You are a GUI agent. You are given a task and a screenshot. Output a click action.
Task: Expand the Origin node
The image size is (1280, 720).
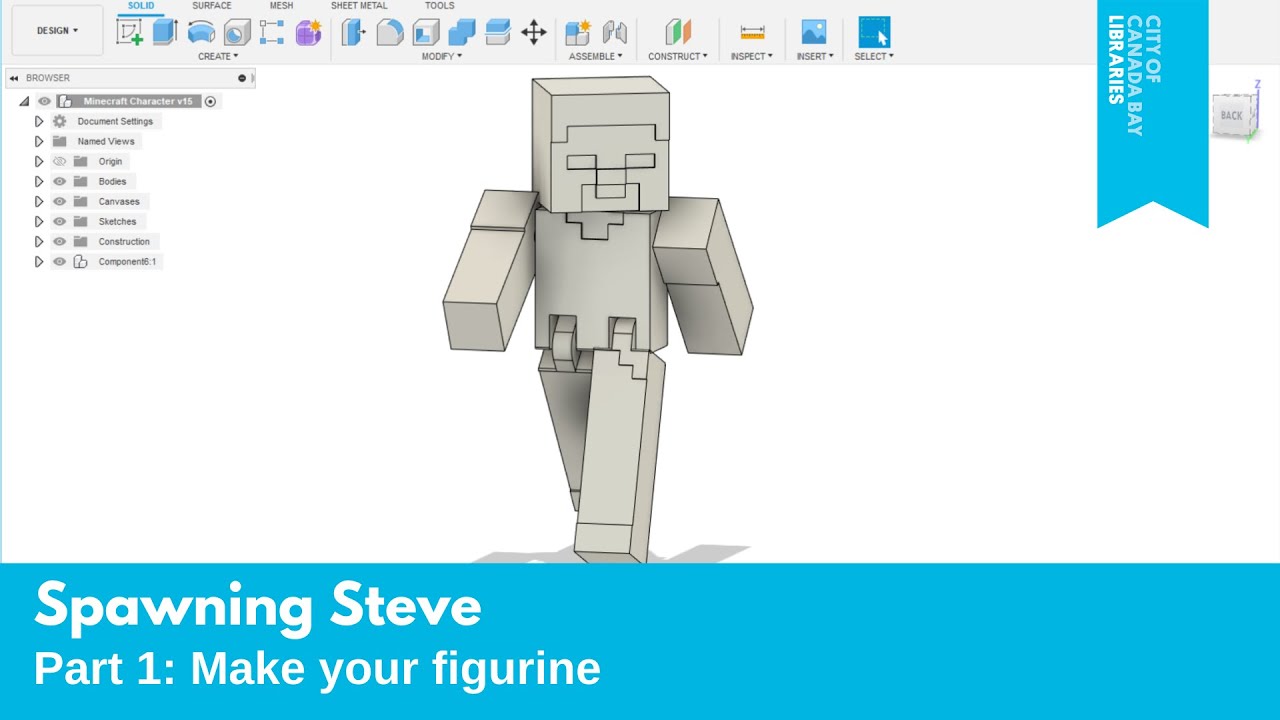pyautogui.click(x=39, y=161)
